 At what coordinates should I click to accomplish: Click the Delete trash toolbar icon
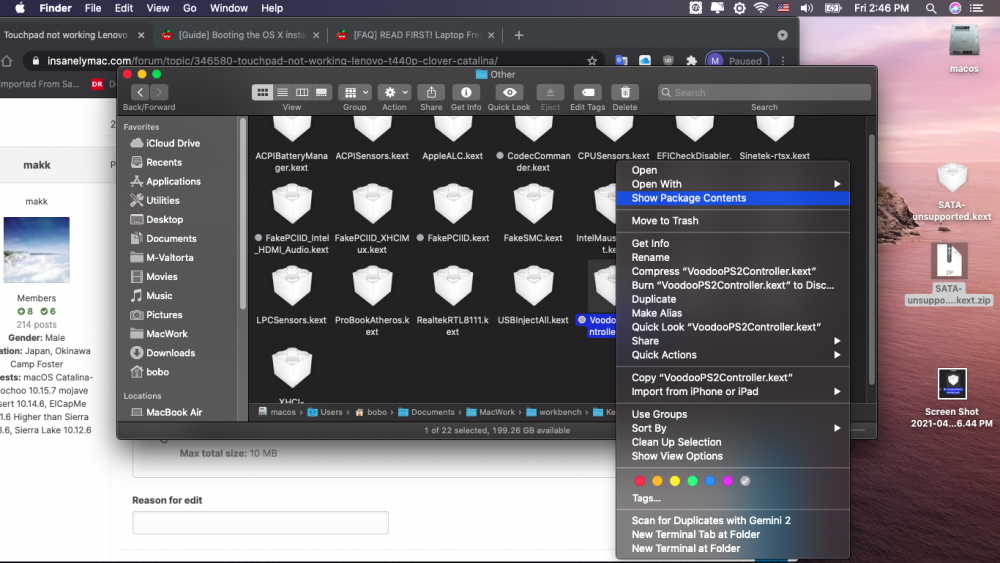(x=625, y=92)
